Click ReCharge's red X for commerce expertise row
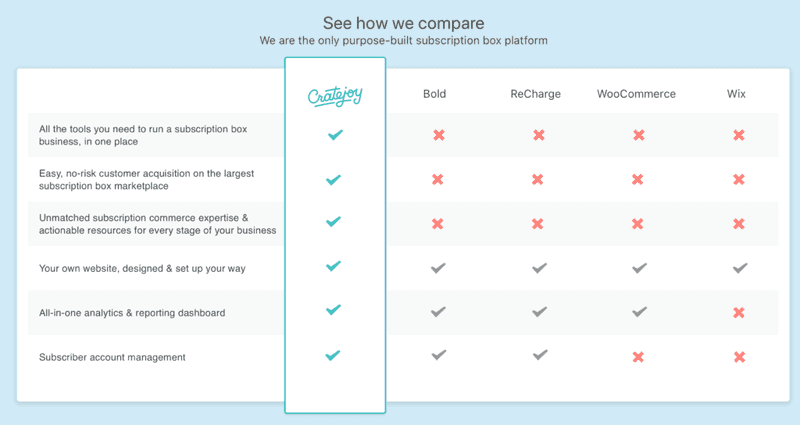 click(539, 224)
